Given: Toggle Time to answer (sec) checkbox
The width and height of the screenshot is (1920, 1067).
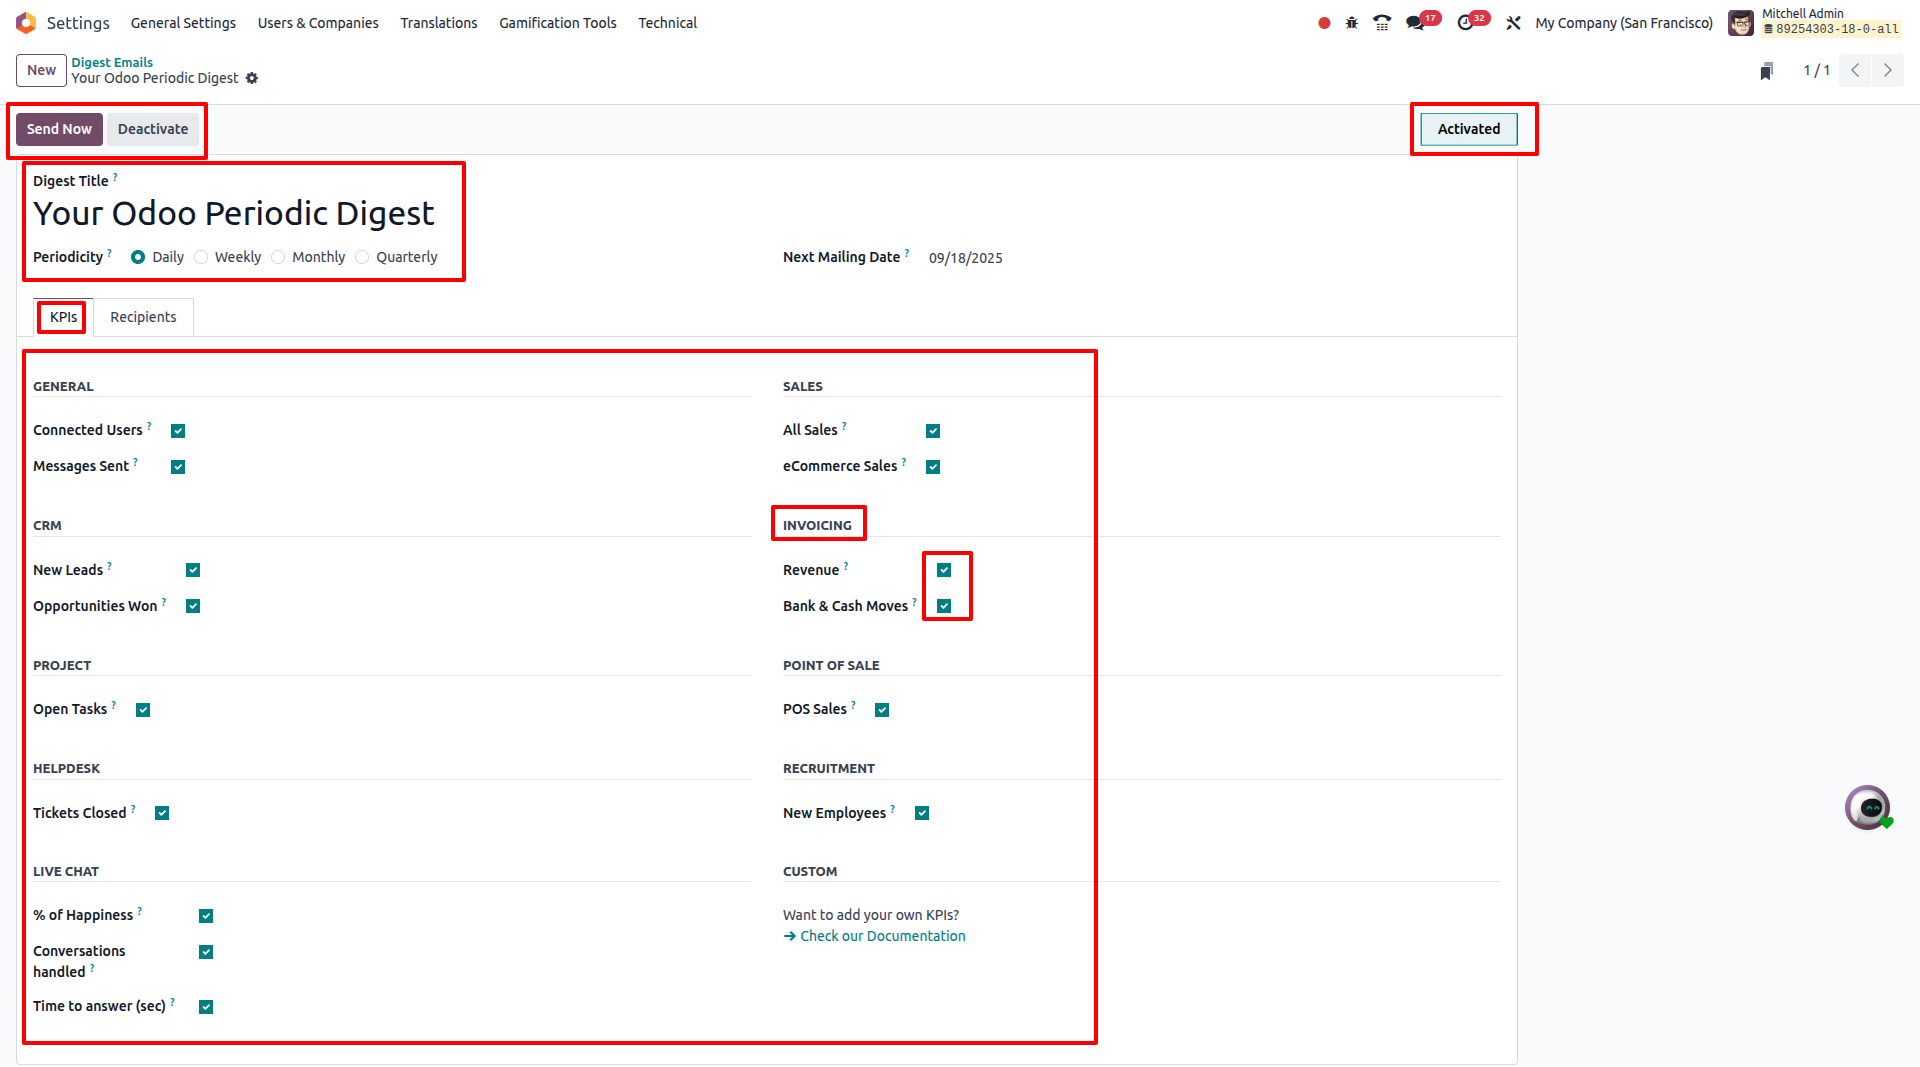Looking at the screenshot, I should click(x=206, y=1007).
